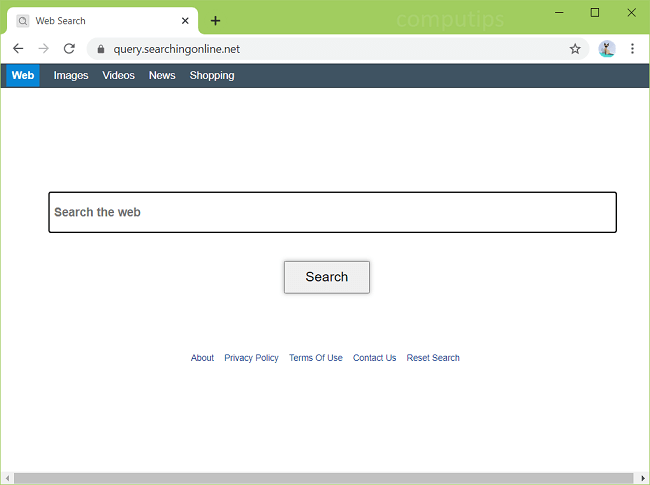Select the Web search category
This screenshot has width=650, height=485.
tap(23, 75)
